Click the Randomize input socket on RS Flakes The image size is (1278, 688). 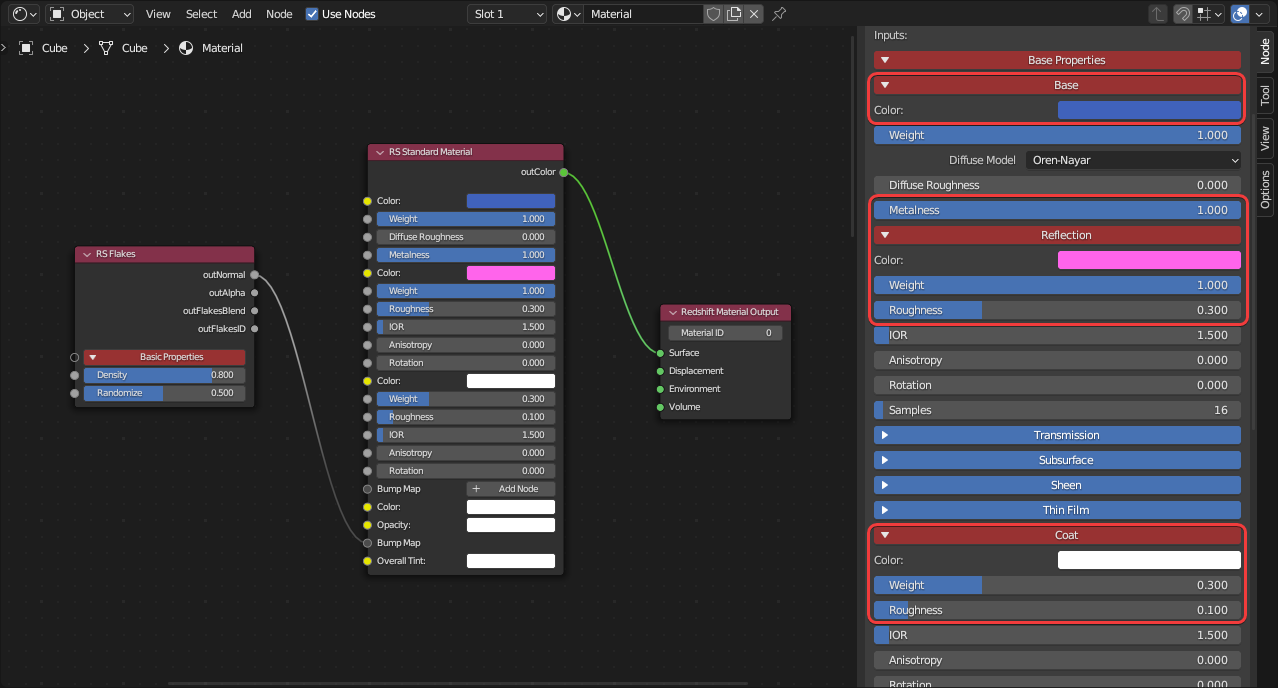point(74,393)
